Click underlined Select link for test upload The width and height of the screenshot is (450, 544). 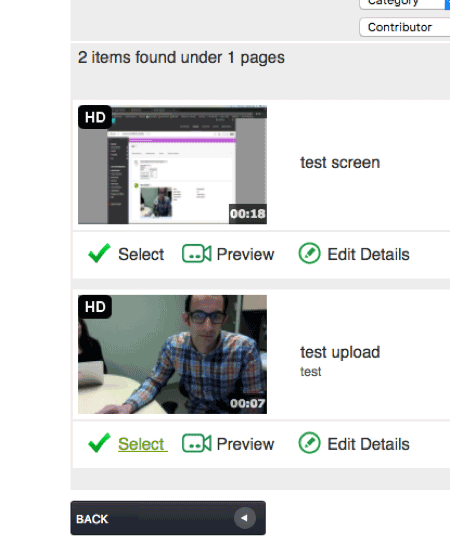[x=143, y=444]
